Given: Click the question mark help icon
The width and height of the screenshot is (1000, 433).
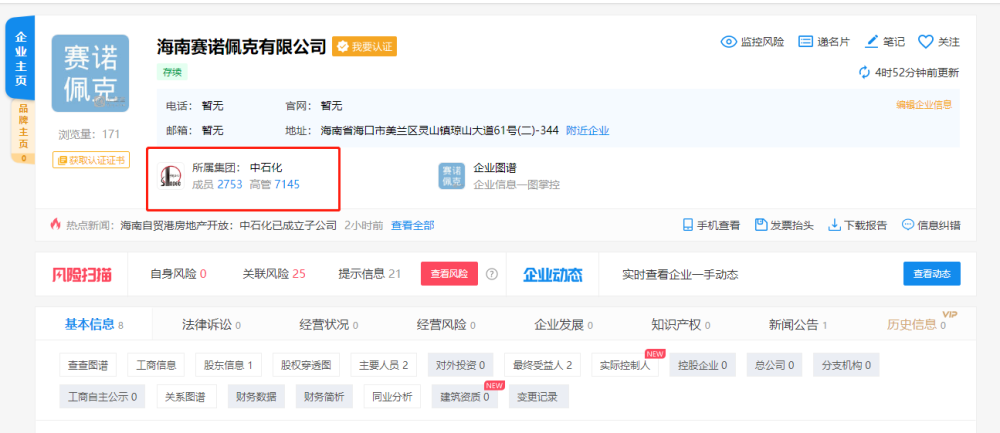Looking at the screenshot, I should [x=492, y=274].
